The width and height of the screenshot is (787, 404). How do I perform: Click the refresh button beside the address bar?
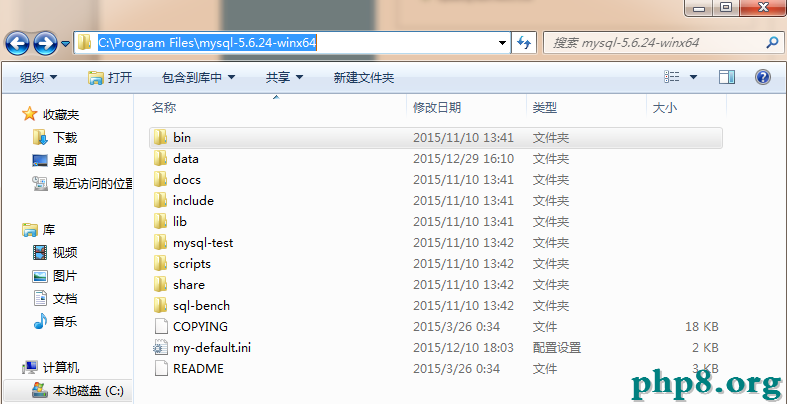coord(524,43)
